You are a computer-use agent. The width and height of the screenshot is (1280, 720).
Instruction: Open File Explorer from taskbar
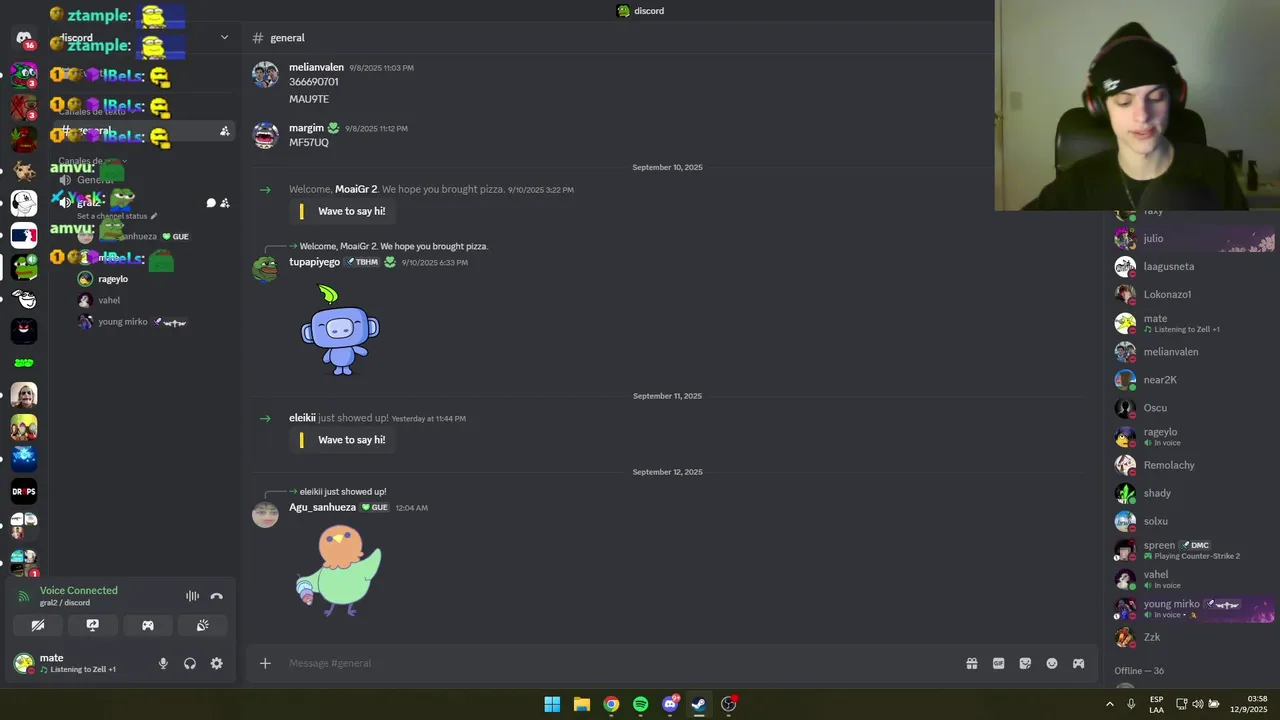[581, 704]
